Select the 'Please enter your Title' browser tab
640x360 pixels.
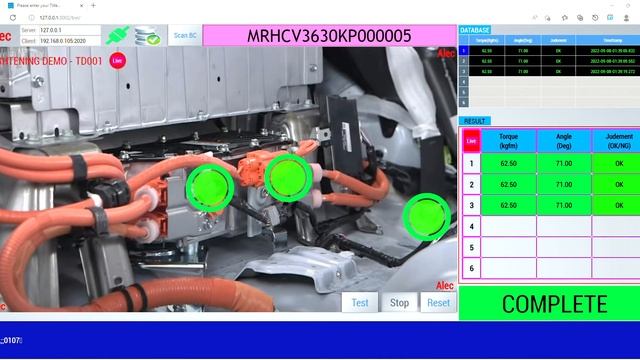(x=46, y=6)
